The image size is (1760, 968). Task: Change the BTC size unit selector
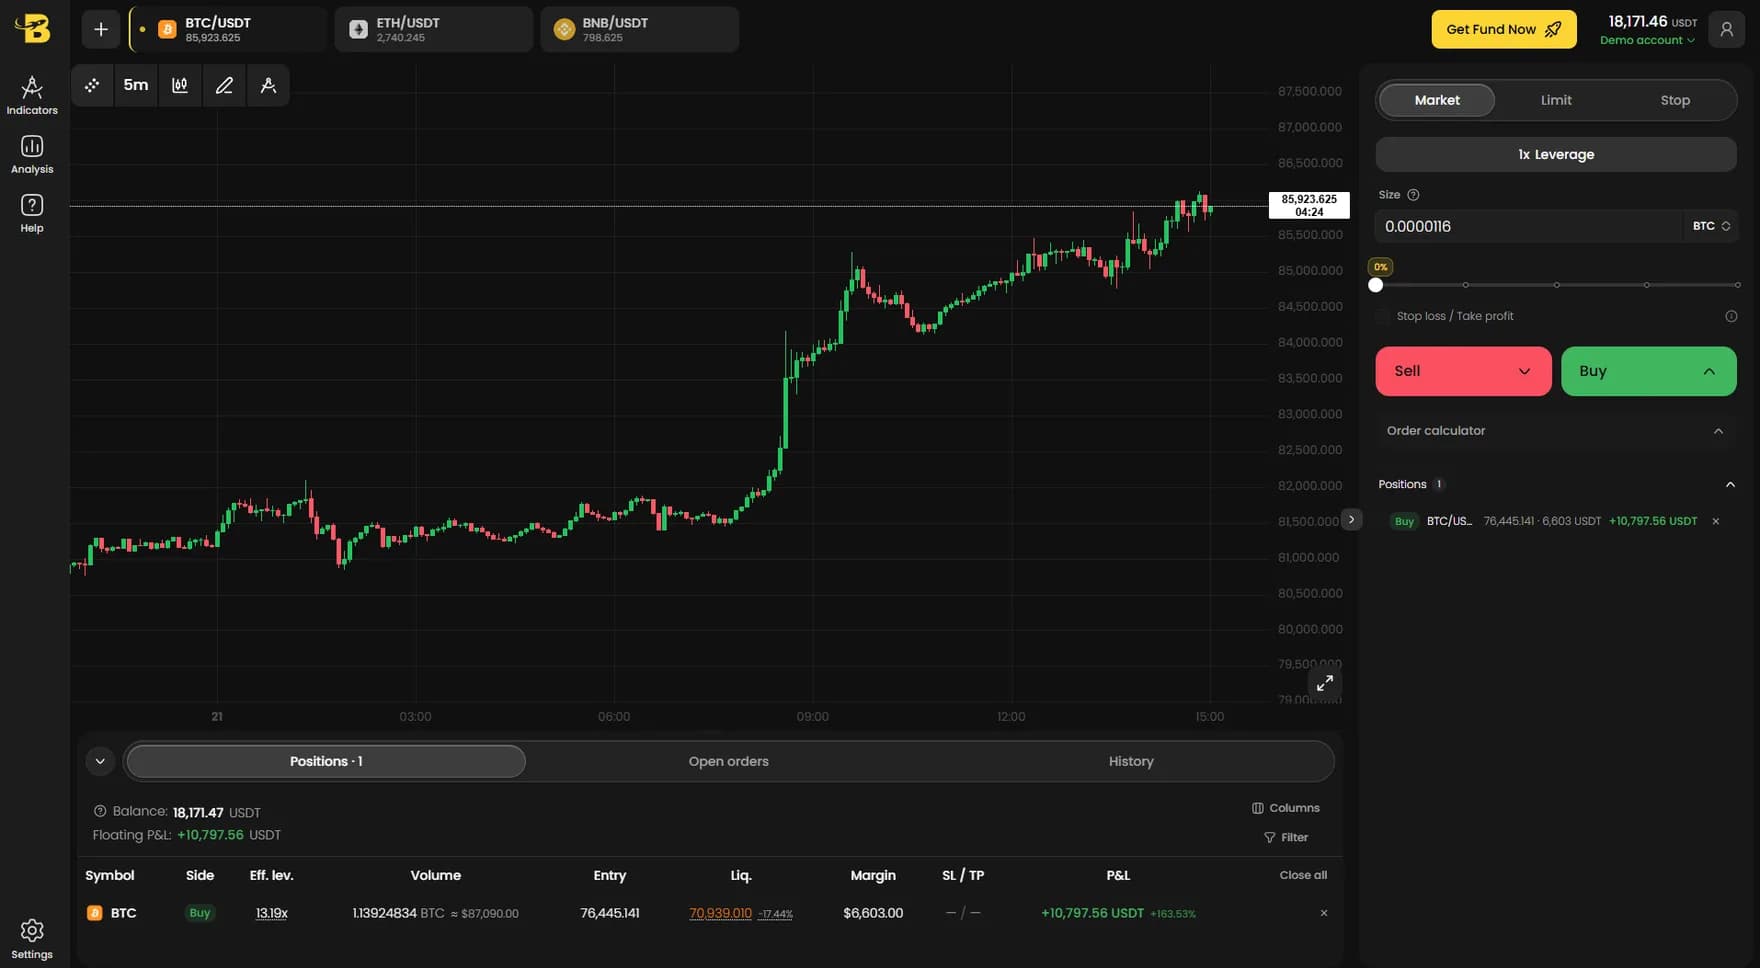click(1711, 226)
